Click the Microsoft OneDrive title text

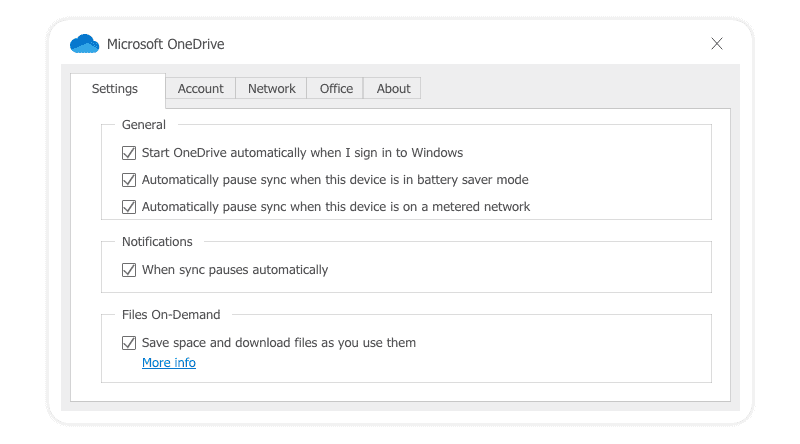click(166, 44)
